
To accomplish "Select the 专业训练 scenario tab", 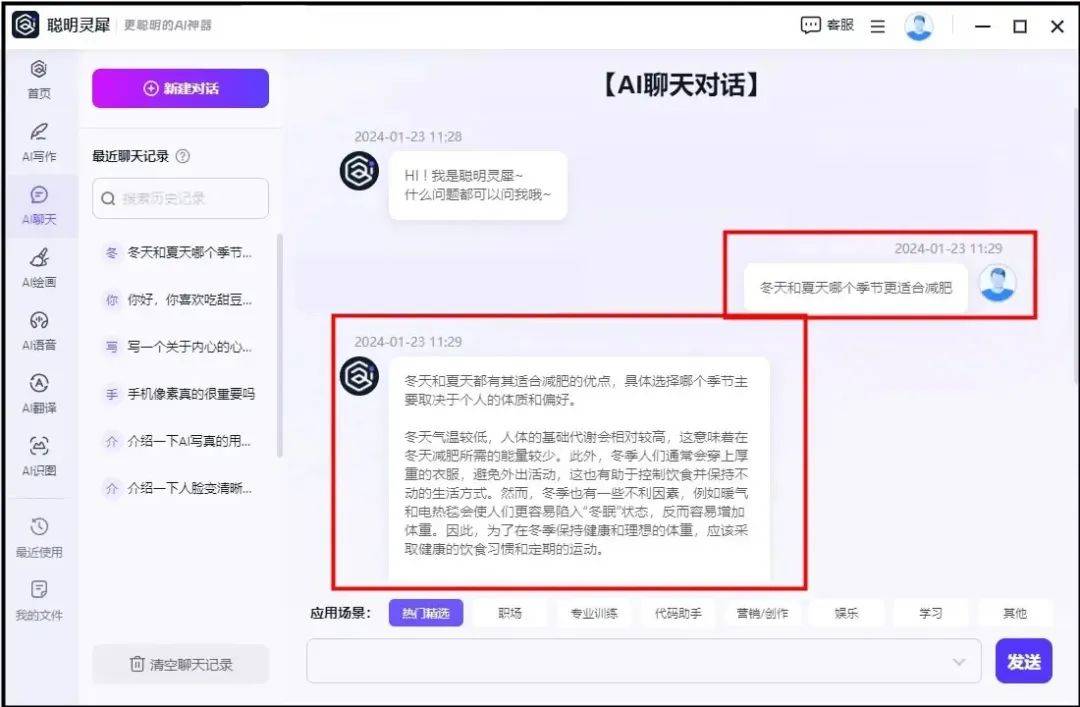I will coord(594,613).
